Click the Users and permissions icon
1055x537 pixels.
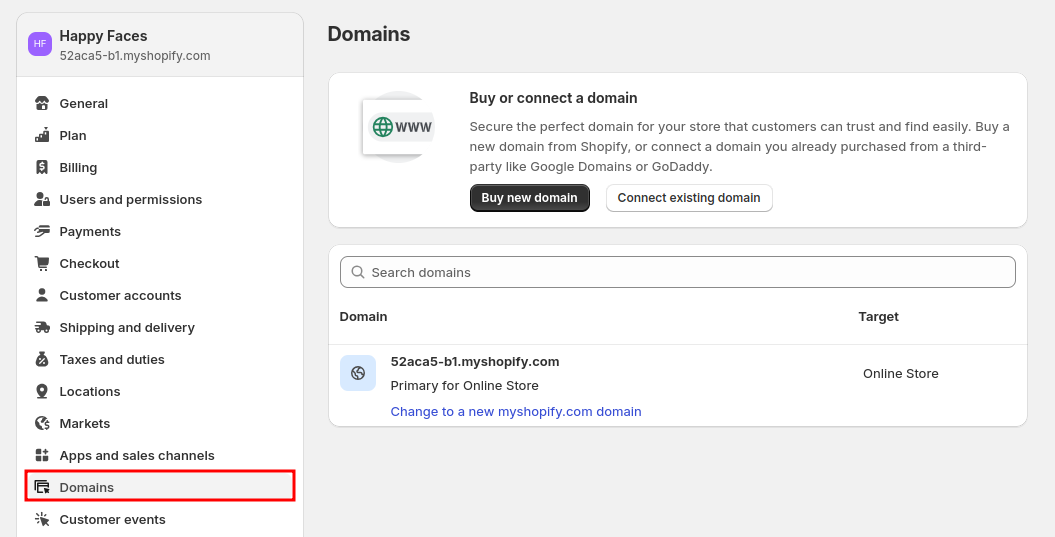tap(42, 199)
